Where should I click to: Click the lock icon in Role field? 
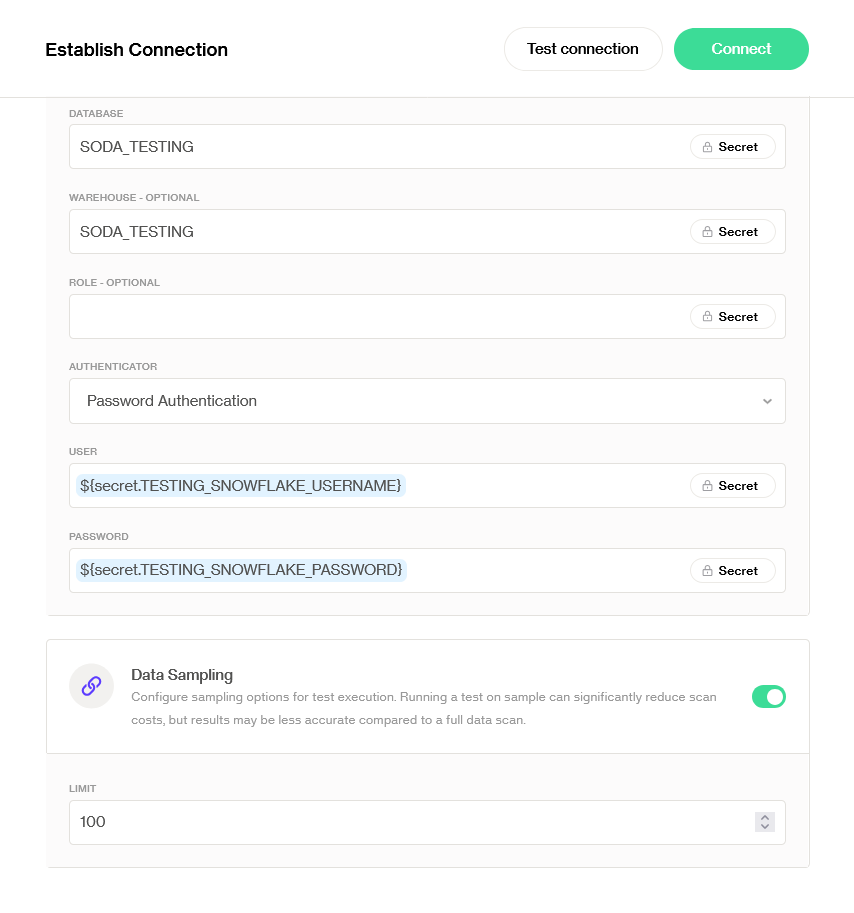point(707,317)
